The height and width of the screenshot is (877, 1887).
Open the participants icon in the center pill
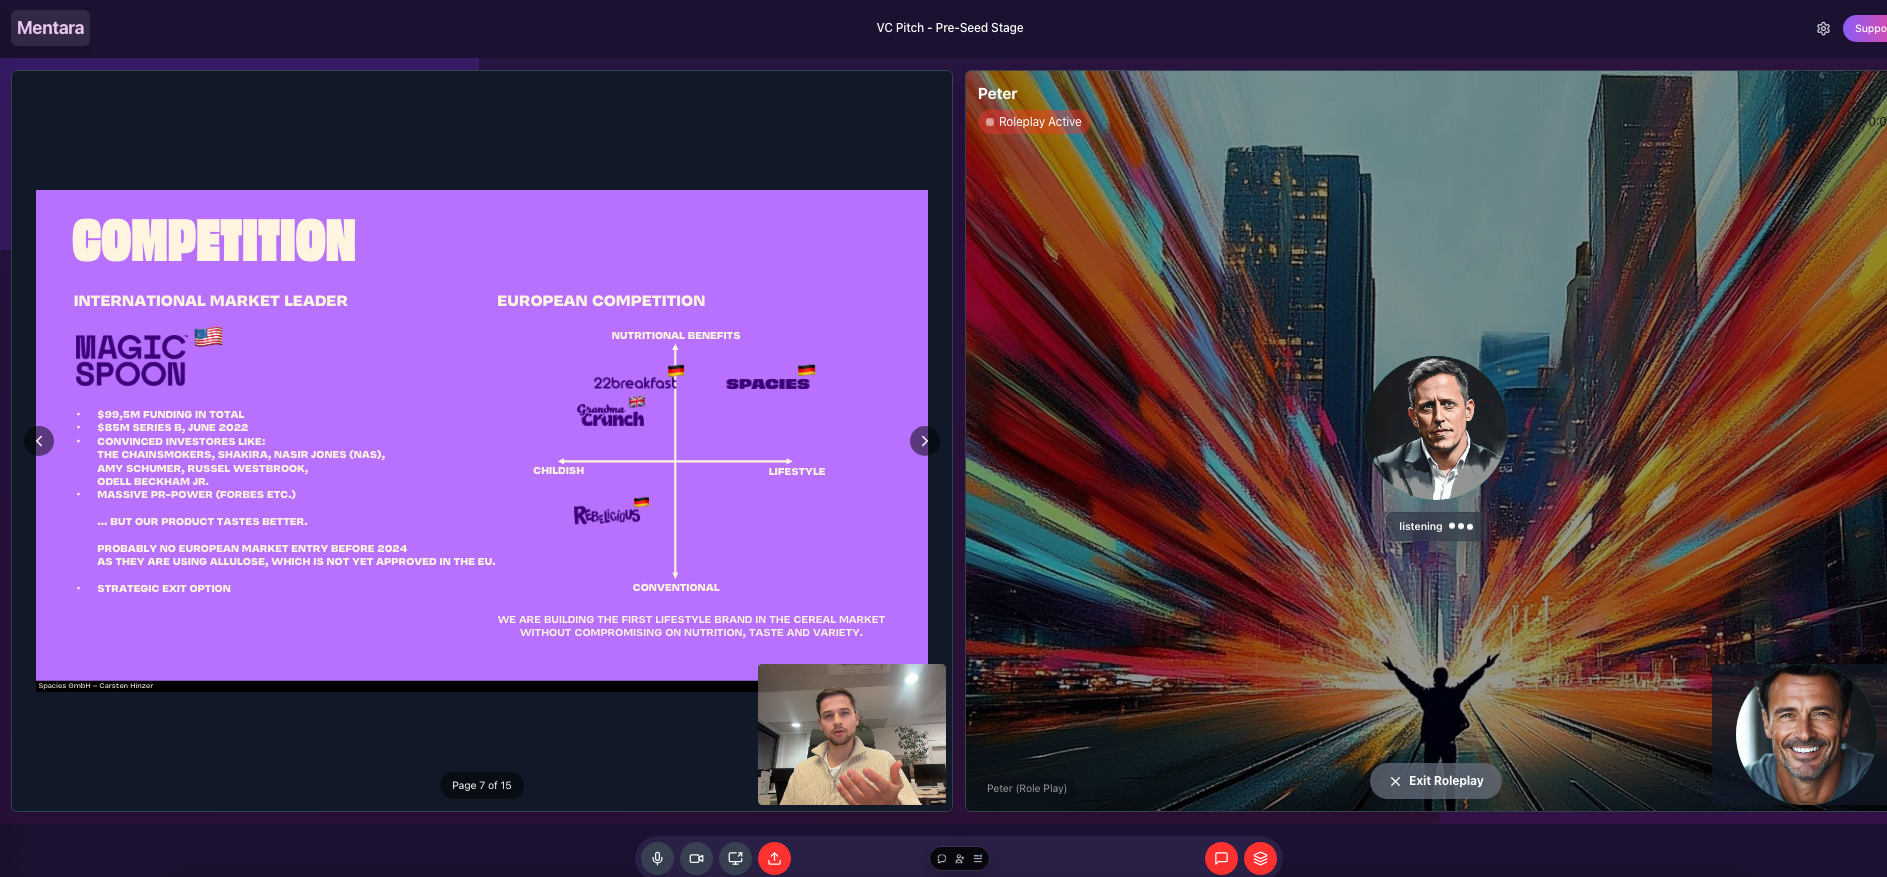click(959, 858)
